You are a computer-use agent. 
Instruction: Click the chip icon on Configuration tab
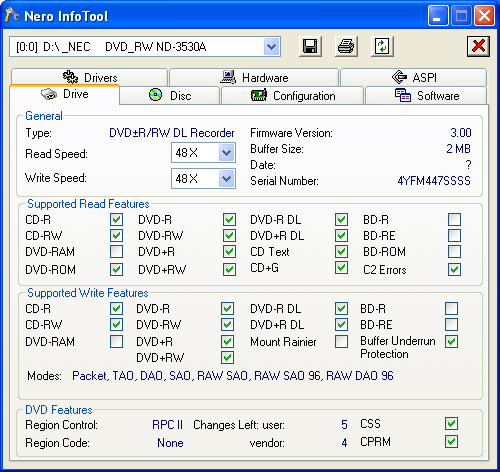(259, 95)
